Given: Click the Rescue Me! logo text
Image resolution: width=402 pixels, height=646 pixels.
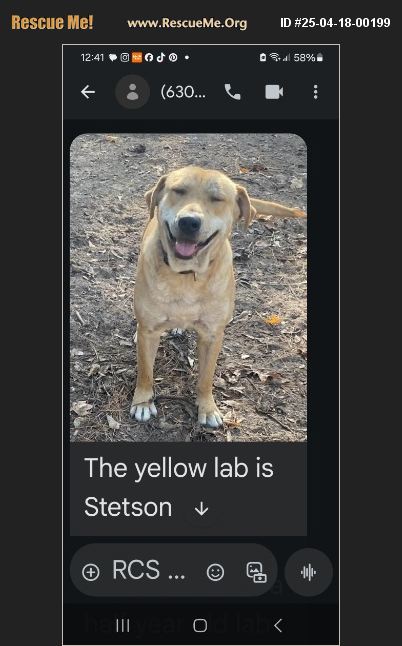Looking at the screenshot, I should pos(52,22).
